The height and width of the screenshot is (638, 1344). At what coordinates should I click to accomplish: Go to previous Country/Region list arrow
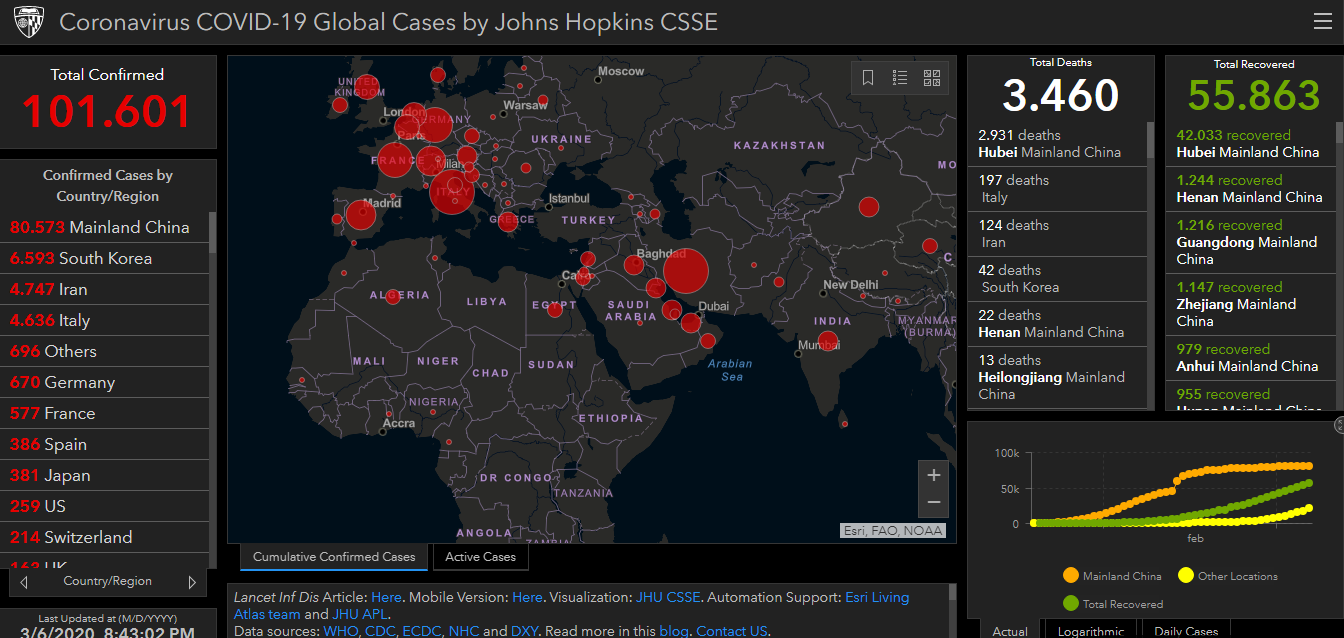(x=24, y=582)
